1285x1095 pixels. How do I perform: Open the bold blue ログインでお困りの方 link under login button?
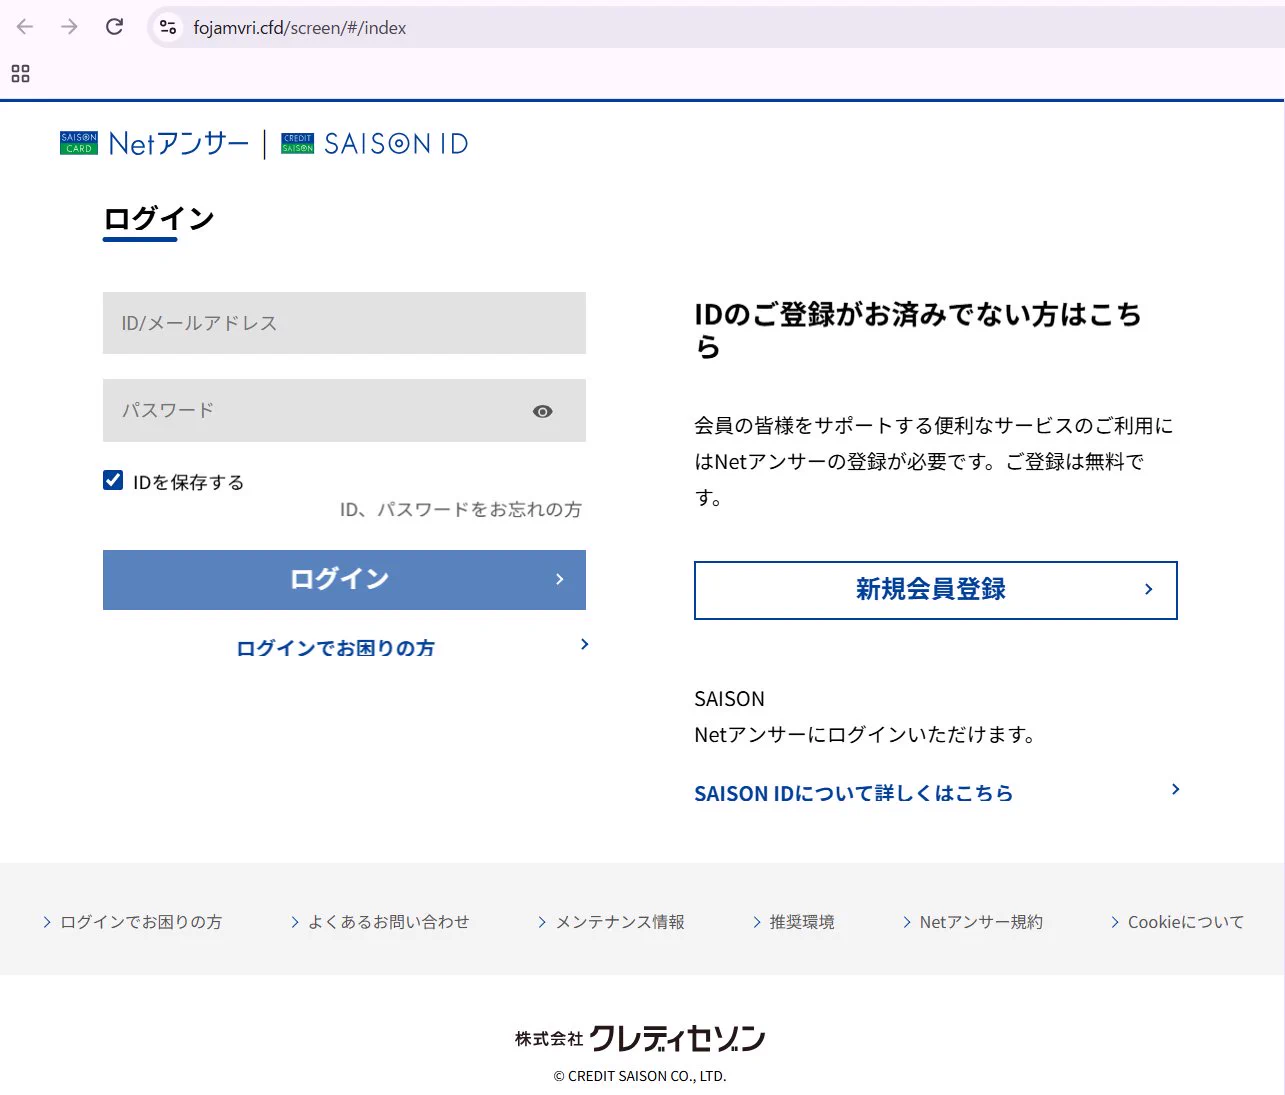[336, 648]
